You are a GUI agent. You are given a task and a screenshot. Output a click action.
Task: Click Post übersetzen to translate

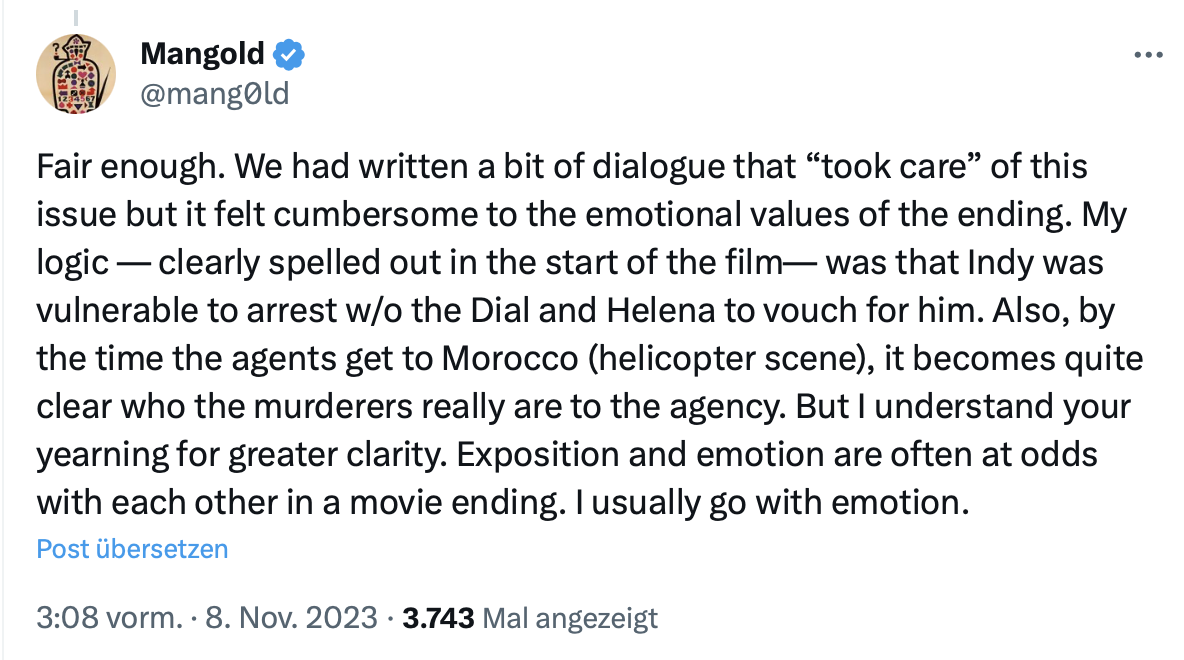[132, 549]
